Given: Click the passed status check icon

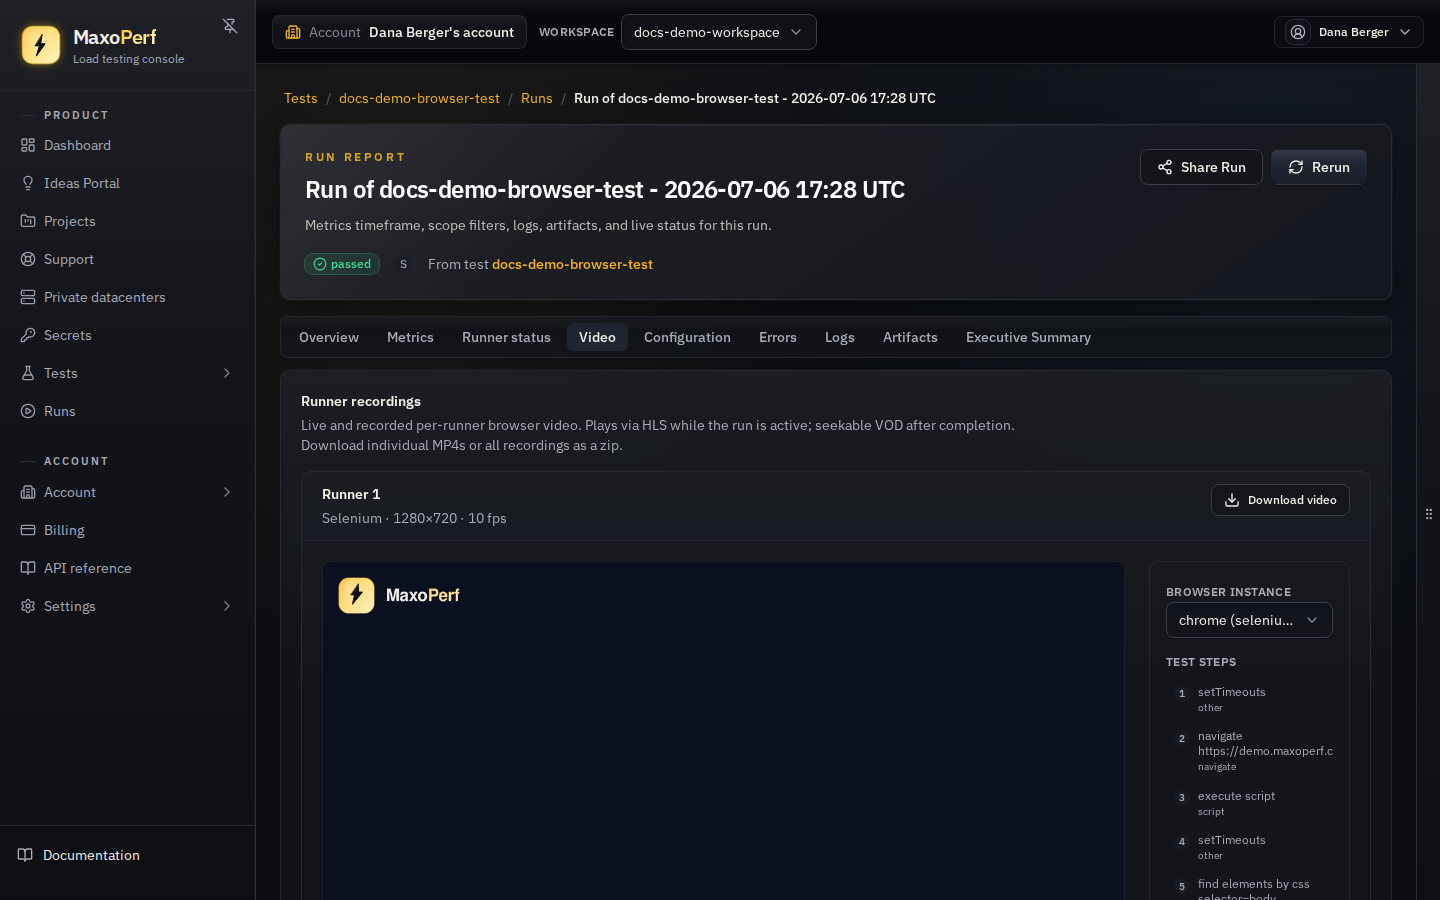Looking at the screenshot, I should tap(320, 264).
